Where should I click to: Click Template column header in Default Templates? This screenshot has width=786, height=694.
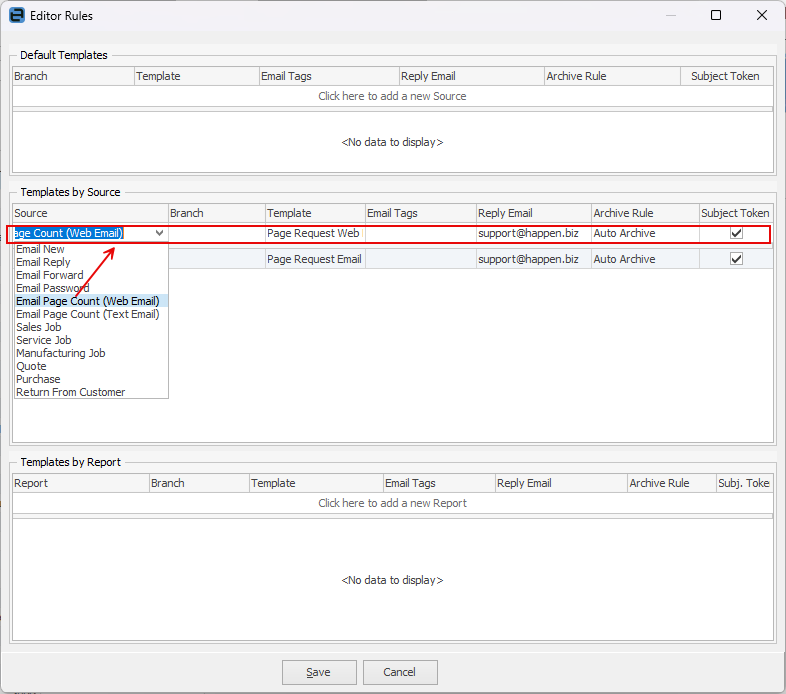click(x=197, y=76)
